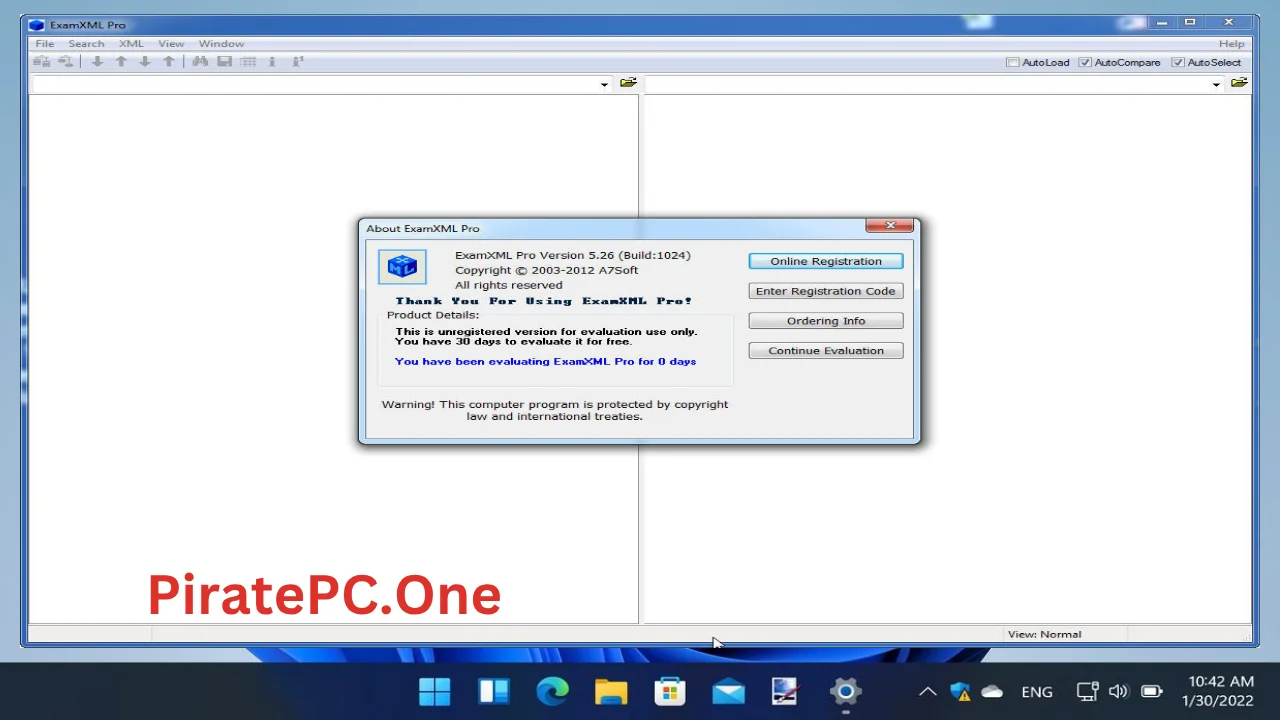The height and width of the screenshot is (720, 1280).
Task: Open the Help menu
Action: click(1231, 44)
